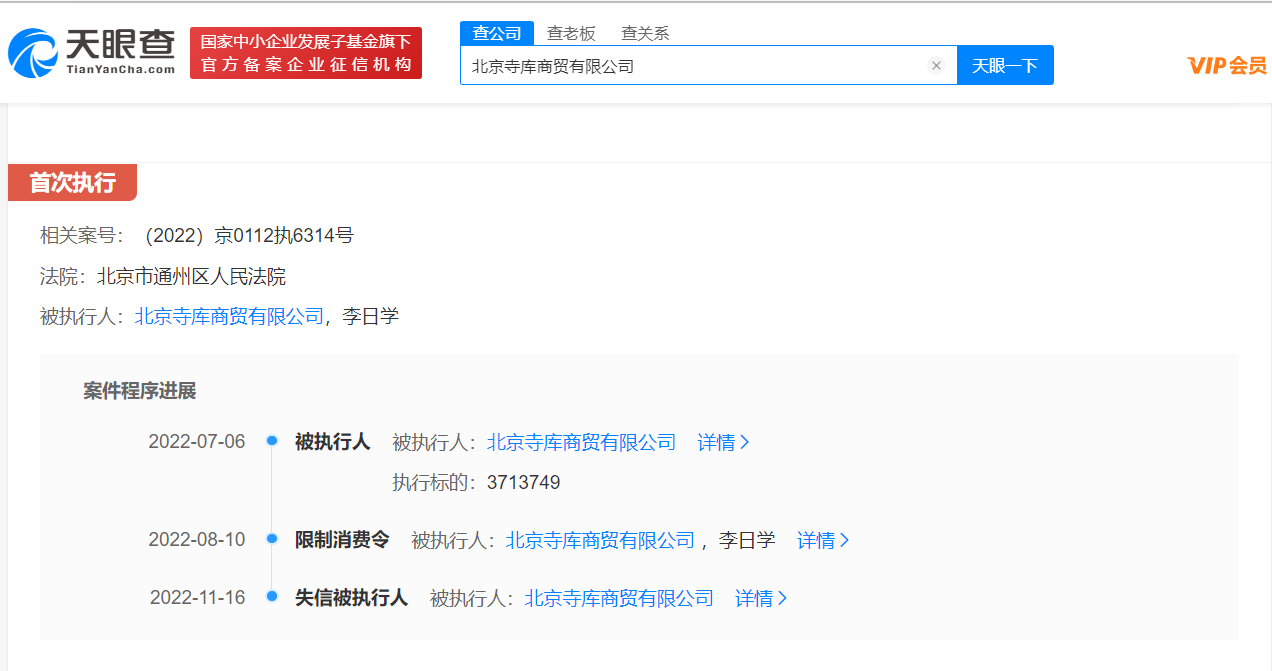This screenshot has height=671, width=1272.
Task: Select the 案件程序进展 heading
Action: click(x=140, y=391)
